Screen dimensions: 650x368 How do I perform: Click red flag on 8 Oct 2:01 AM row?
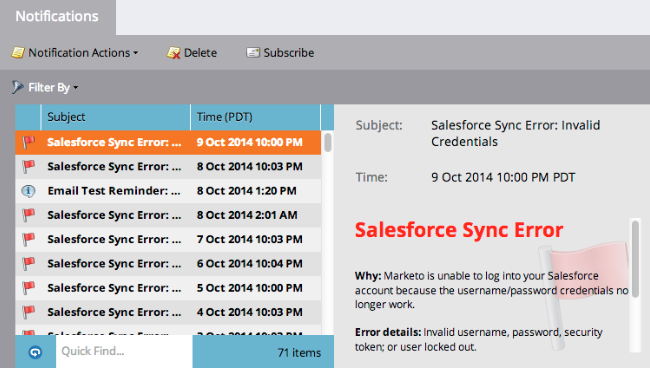(x=29, y=215)
